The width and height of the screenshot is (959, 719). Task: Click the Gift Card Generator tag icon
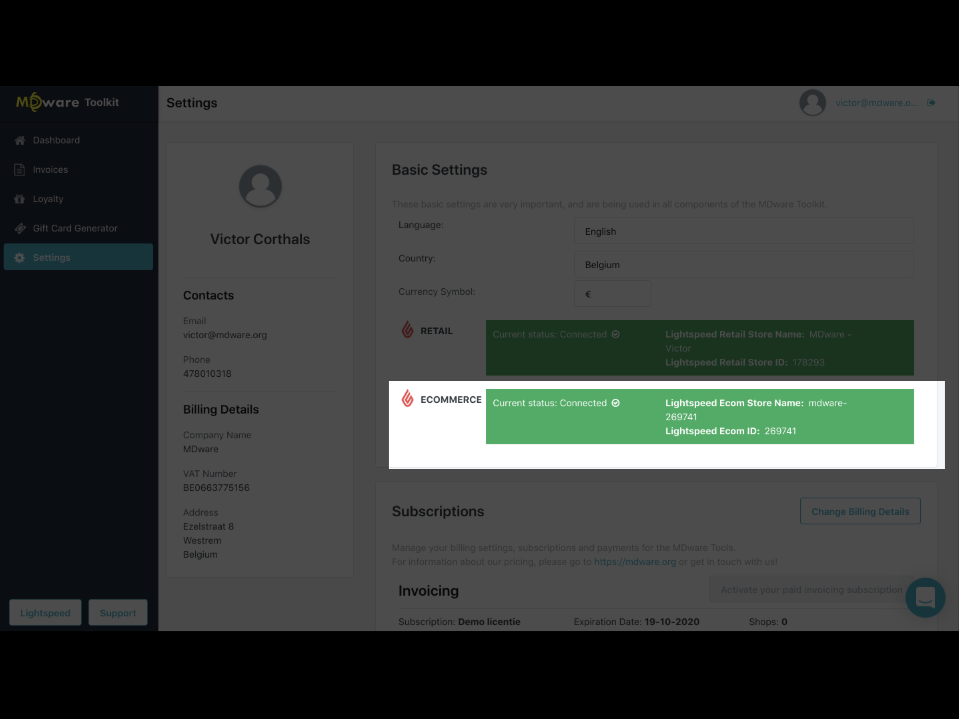coord(20,228)
